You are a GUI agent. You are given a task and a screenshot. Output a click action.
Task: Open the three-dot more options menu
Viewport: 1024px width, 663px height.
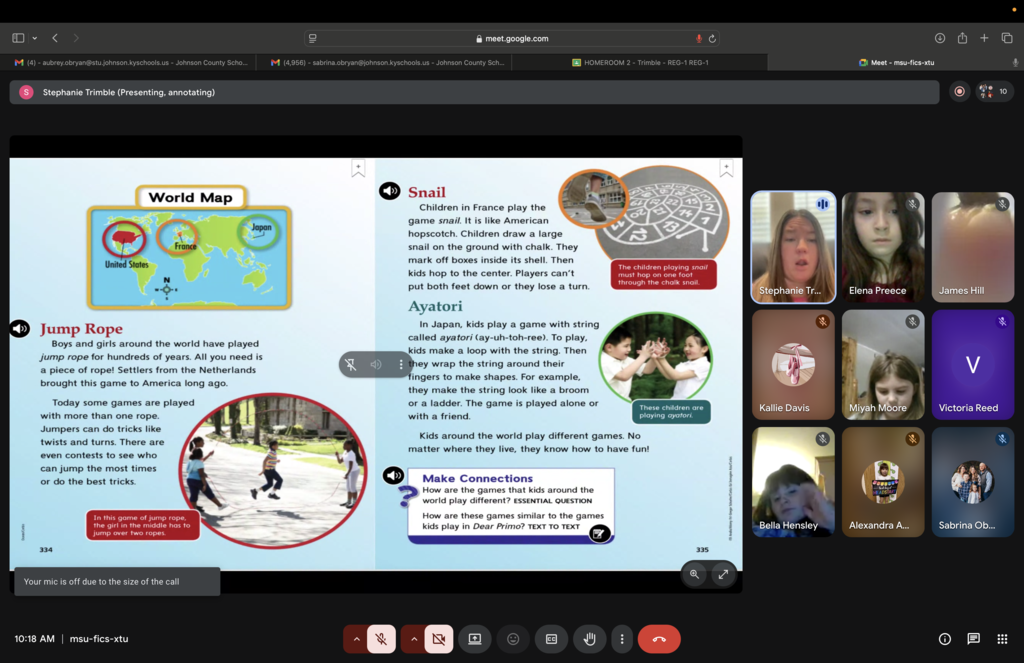[622, 639]
